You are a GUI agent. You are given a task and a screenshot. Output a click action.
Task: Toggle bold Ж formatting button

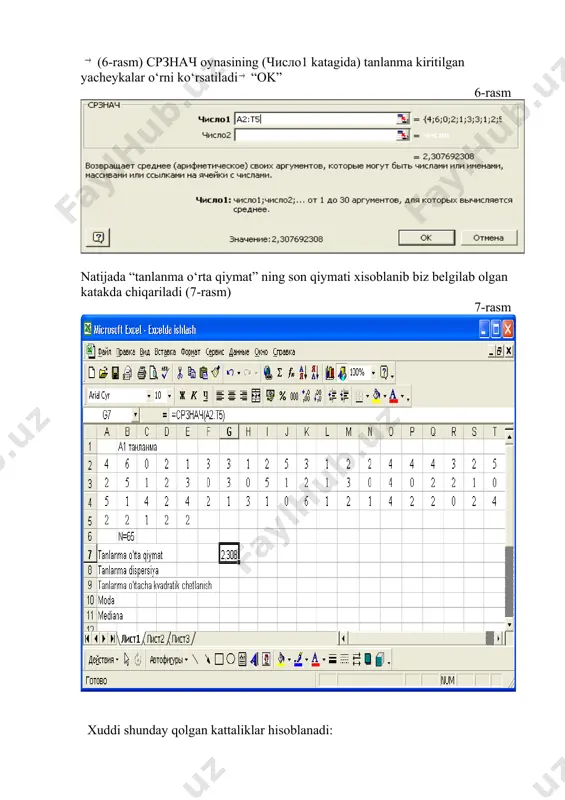[182, 396]
